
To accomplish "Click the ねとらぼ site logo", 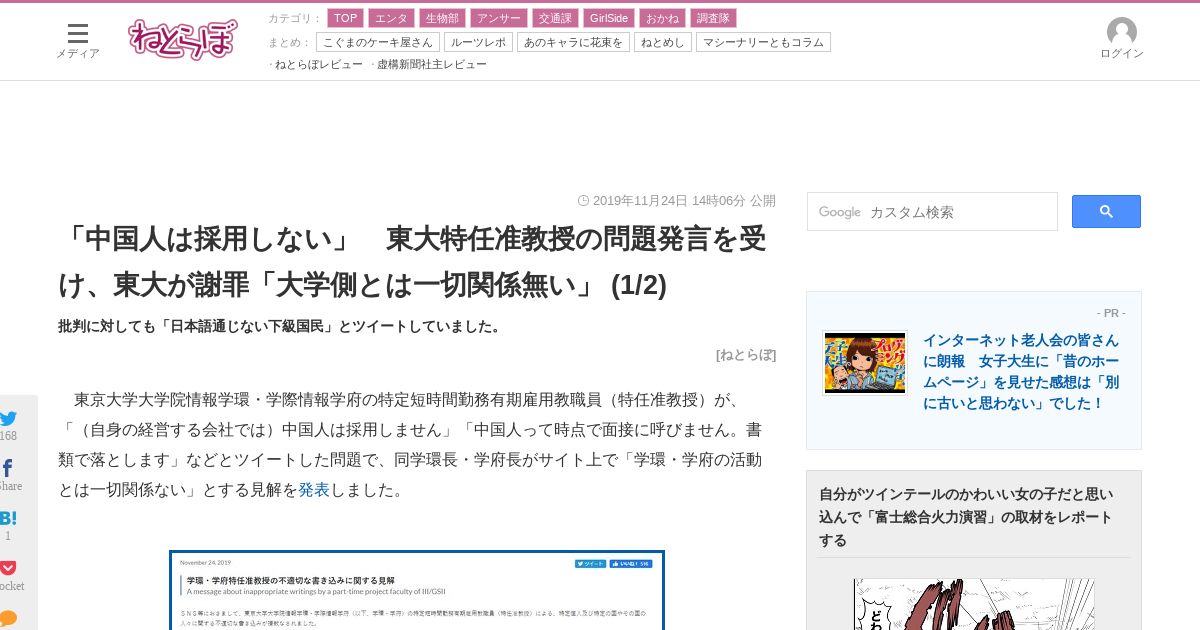I will [183, 39].
